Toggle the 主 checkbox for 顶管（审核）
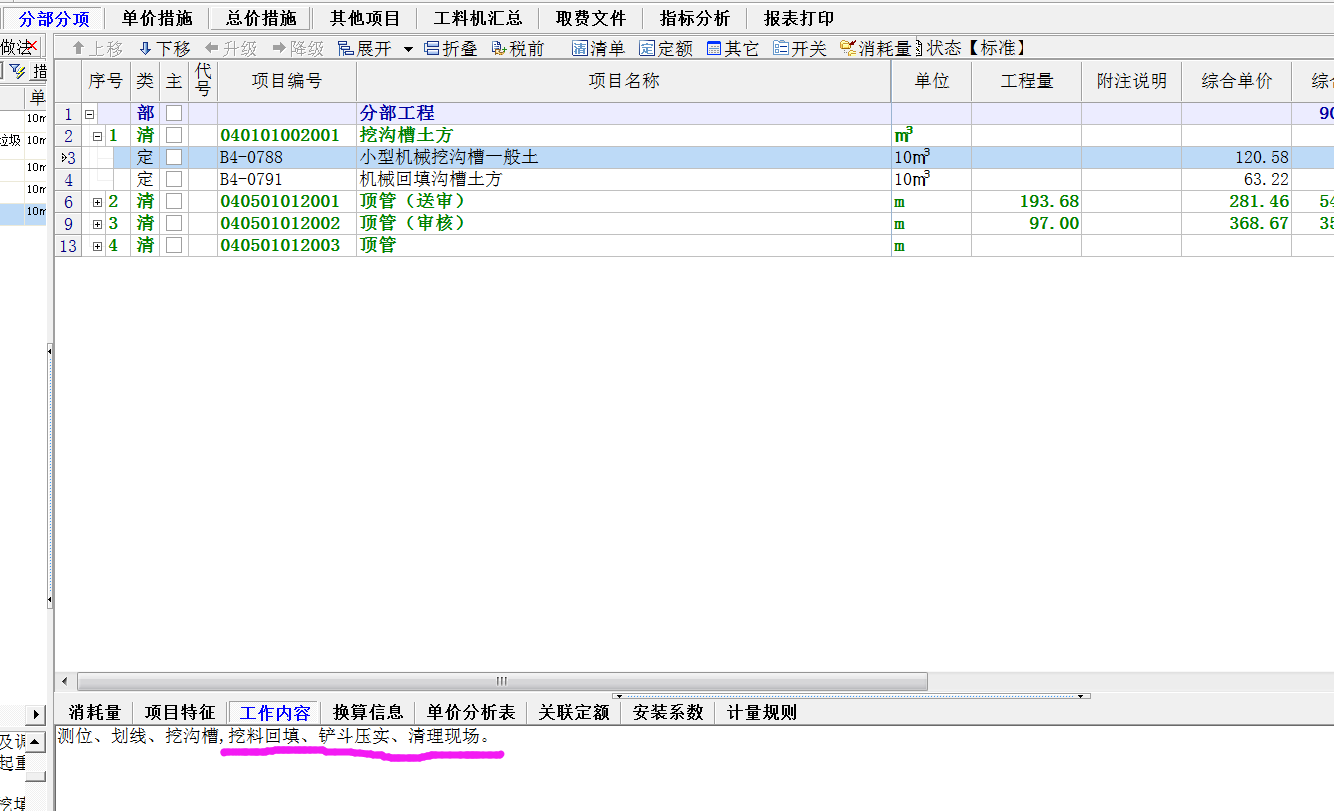Image resolution: width=1334 pixels, height=811 pixels. [x=174, y=223]
